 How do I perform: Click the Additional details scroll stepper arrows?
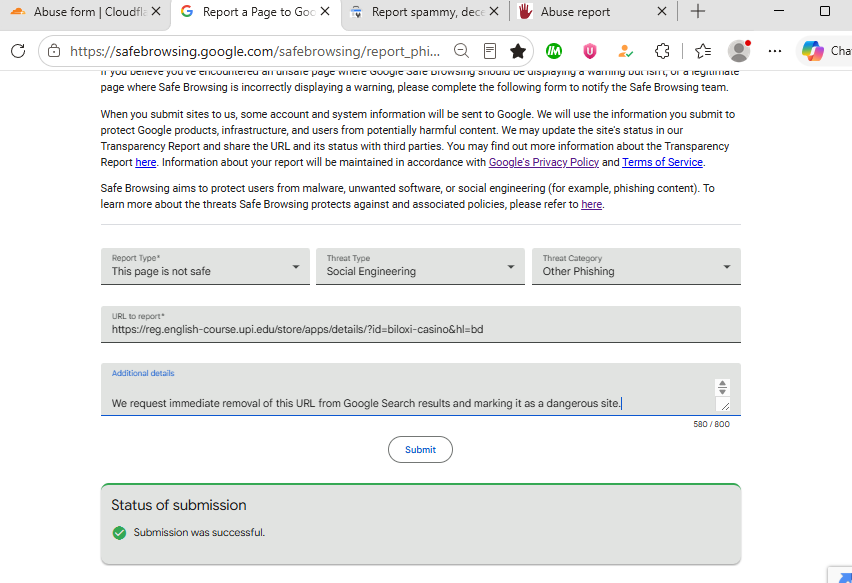pos(722,387)
